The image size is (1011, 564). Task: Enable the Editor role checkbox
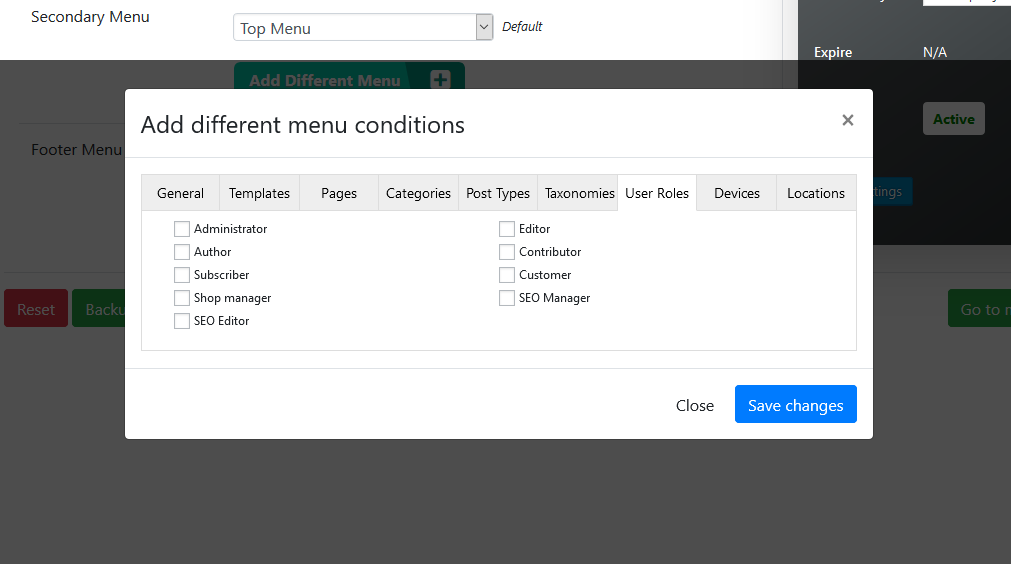(507, 229)
